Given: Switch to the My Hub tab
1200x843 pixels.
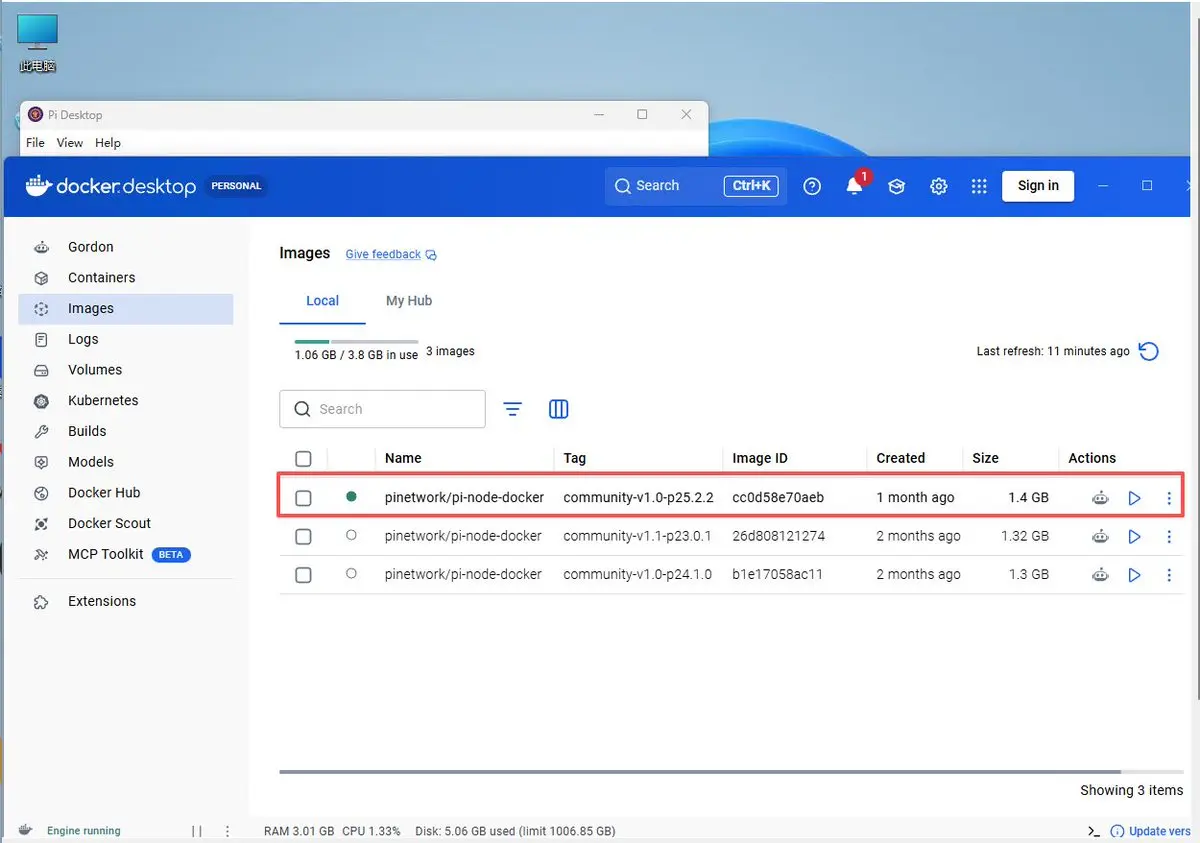Looking at the screenshot, I should [409, 301].
